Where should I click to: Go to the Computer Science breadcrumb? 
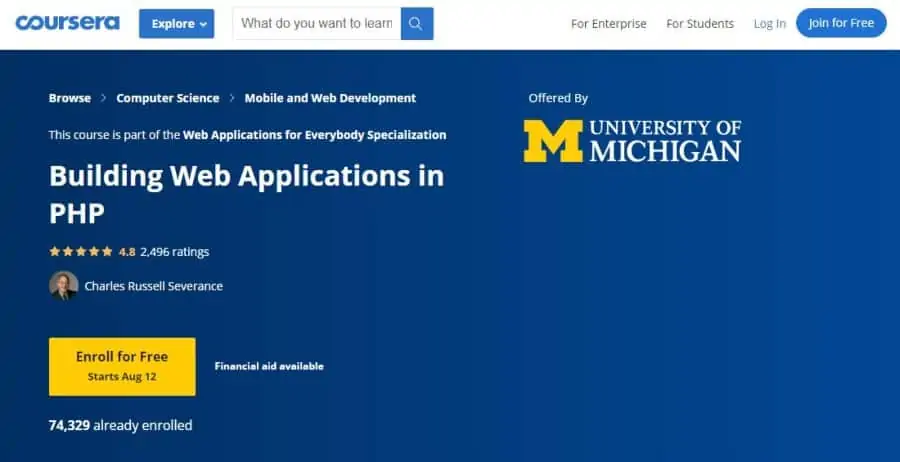click(x=168, y=98)
